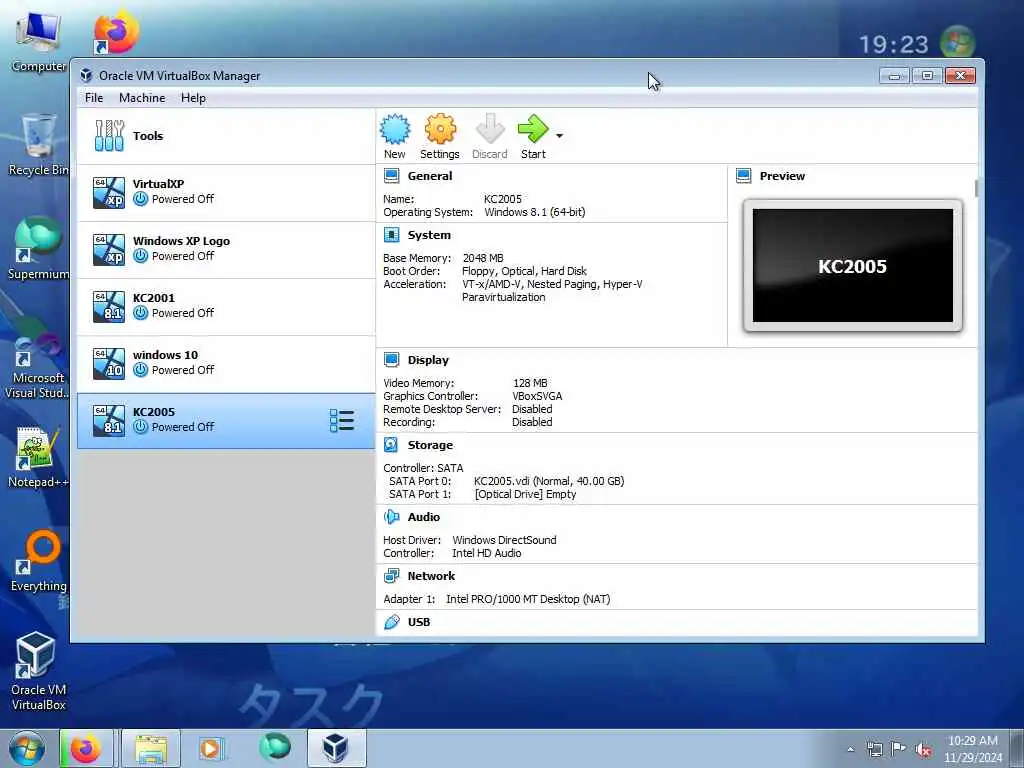Viewport: 1024px width, 768px height.
Task: Select the KC2001 machine icon
Action: pos(108,306)
